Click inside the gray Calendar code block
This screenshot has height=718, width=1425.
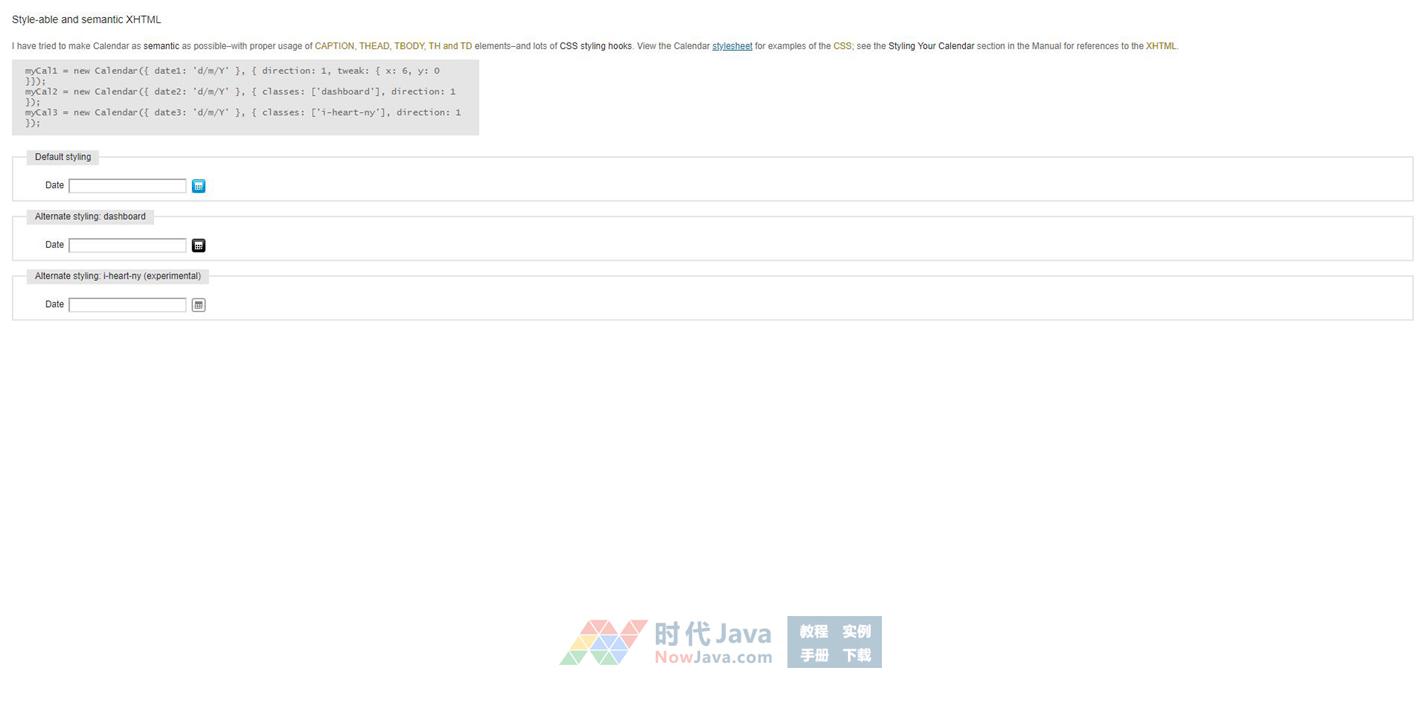(245, 97)
